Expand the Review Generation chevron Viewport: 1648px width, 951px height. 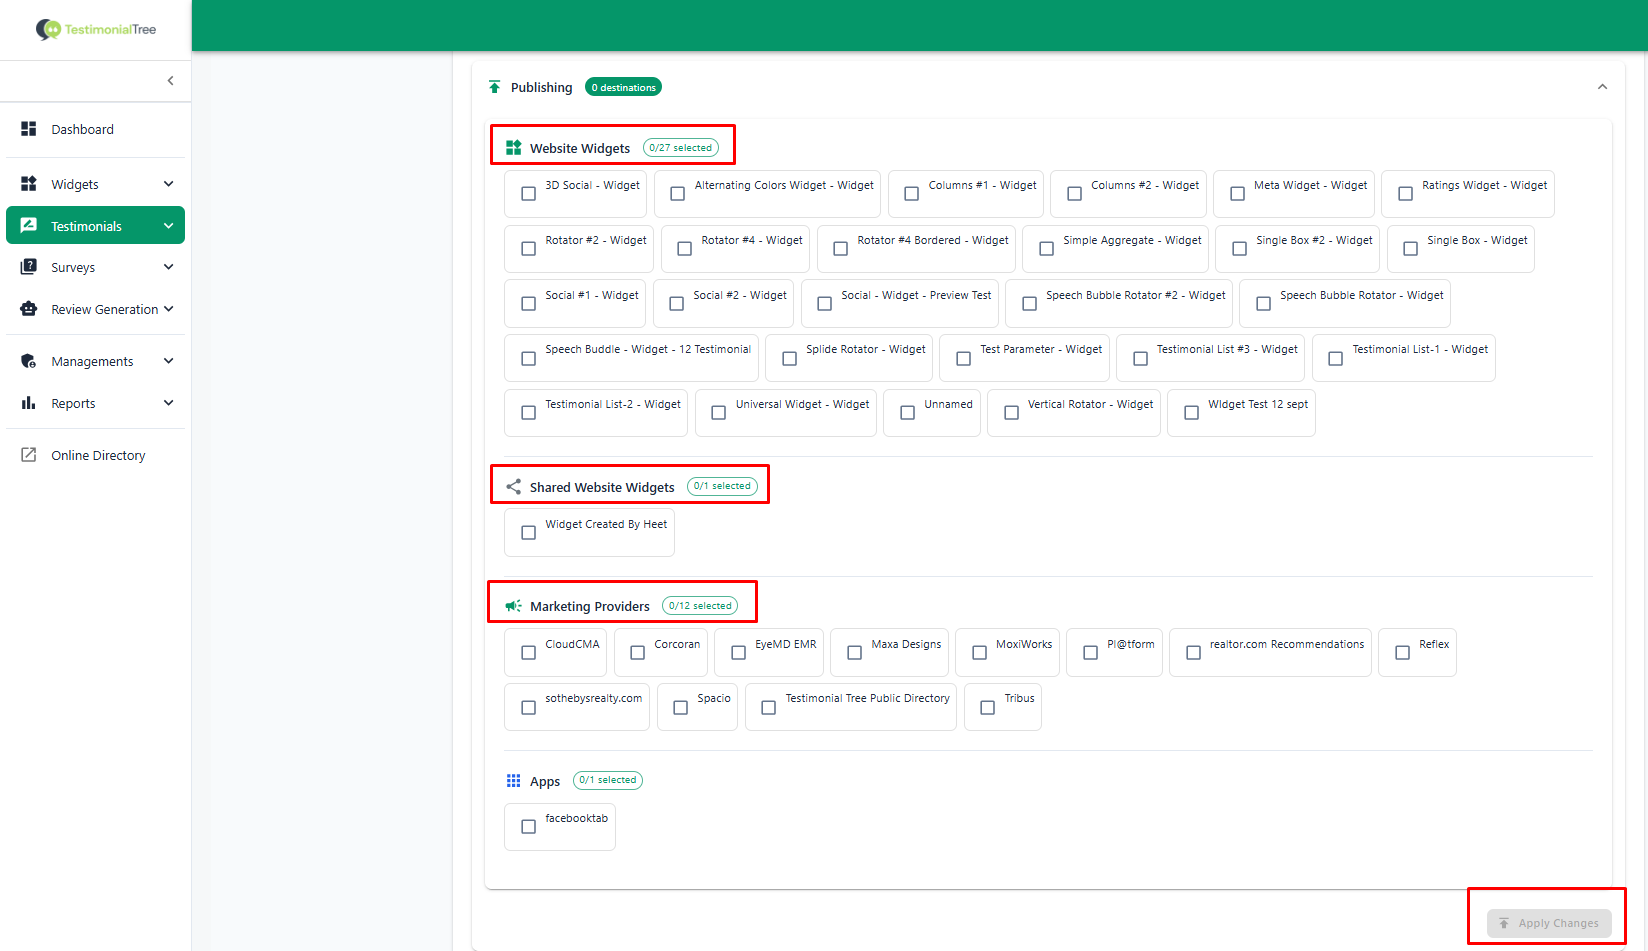click(x=169, y=309)
